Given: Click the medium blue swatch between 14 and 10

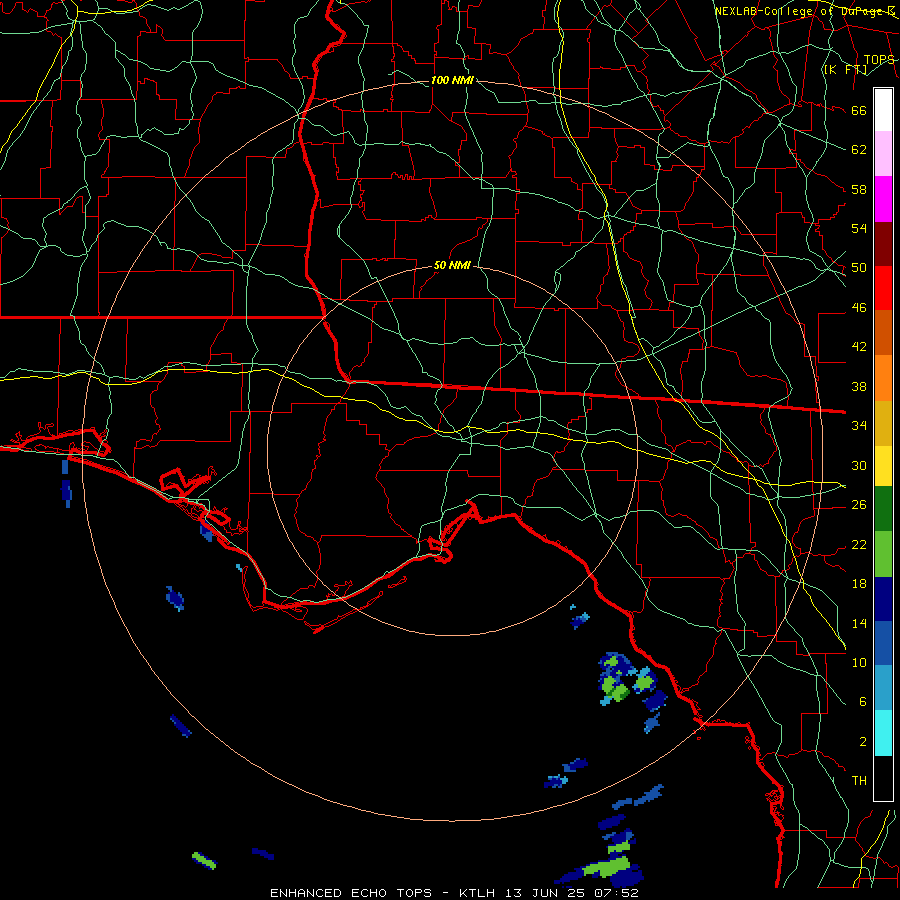Looking at the screenshot, I should click(883, 643).
